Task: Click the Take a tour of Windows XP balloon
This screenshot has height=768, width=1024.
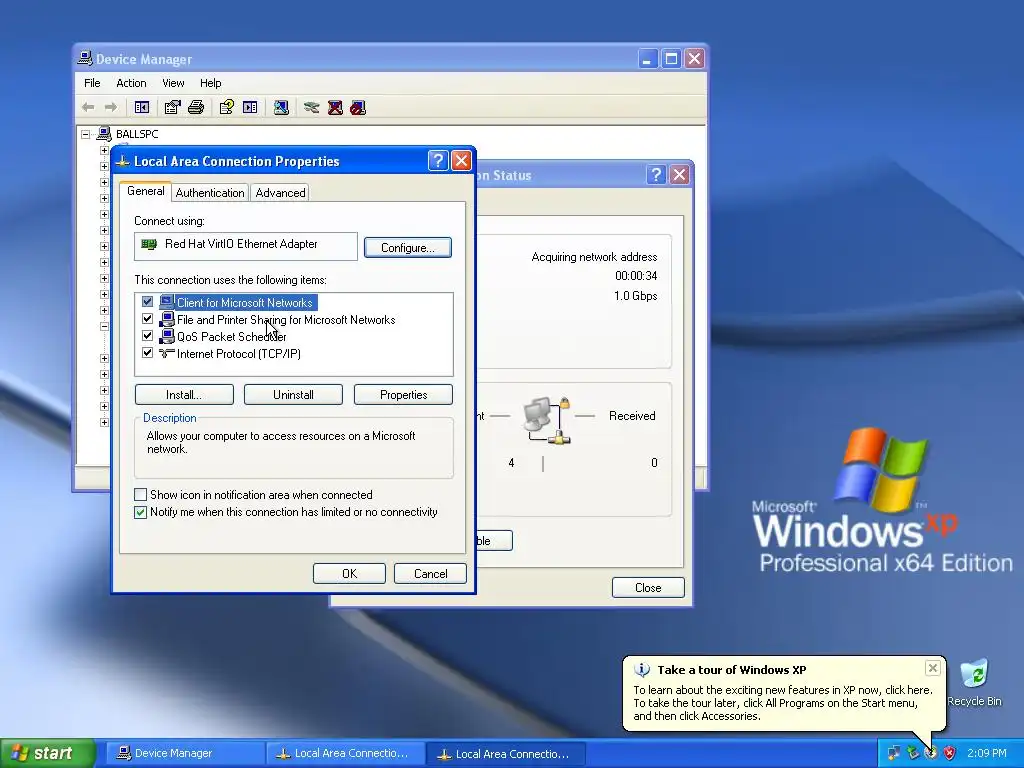Action: point(784,693)
